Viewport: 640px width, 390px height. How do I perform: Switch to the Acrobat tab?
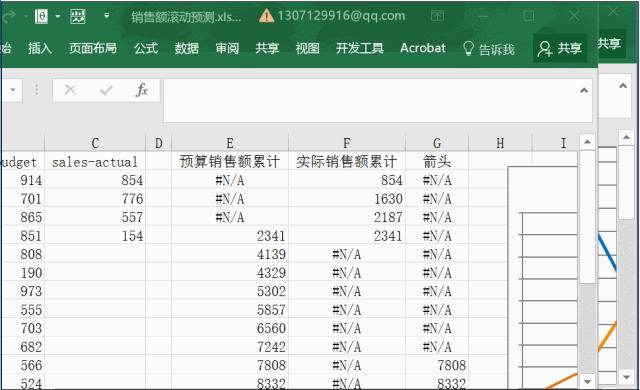(x=422, y=48)
